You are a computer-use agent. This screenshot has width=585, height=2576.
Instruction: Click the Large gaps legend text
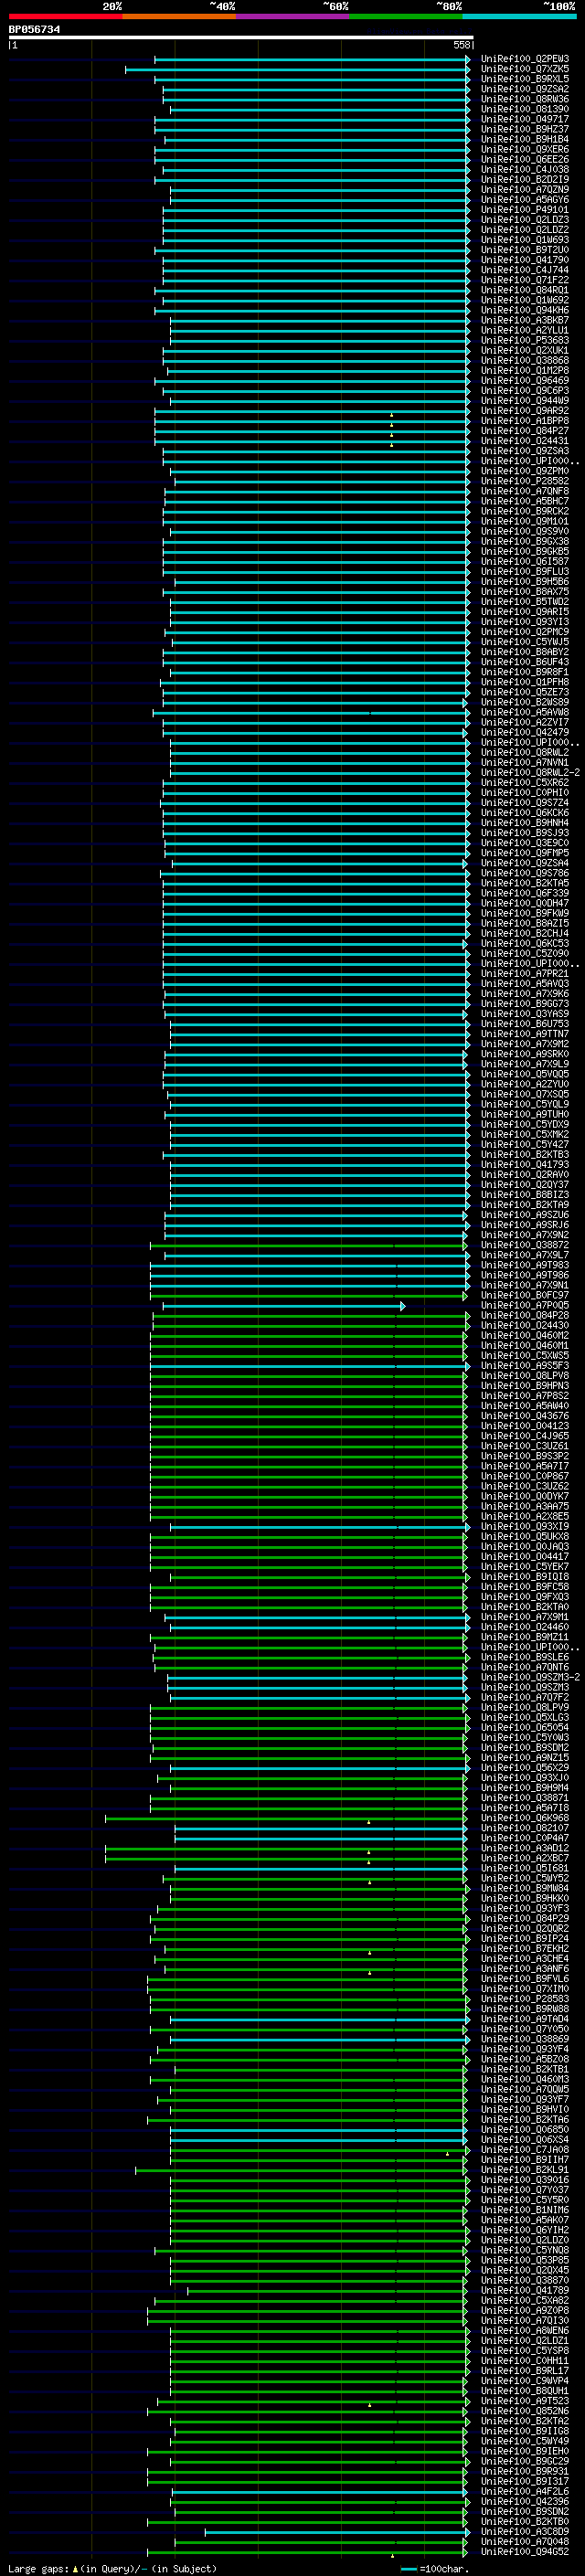(x=112, y=2568)
